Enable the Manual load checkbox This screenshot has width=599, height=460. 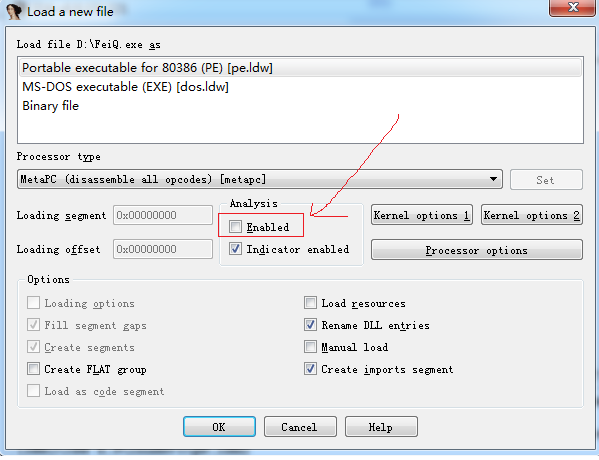click(x=310, y=347)
